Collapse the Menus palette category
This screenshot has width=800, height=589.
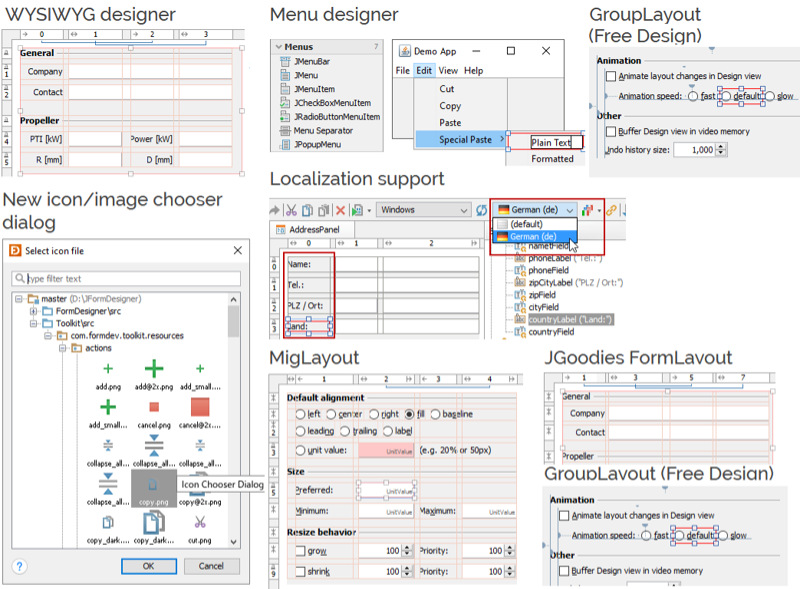[279, 46]
